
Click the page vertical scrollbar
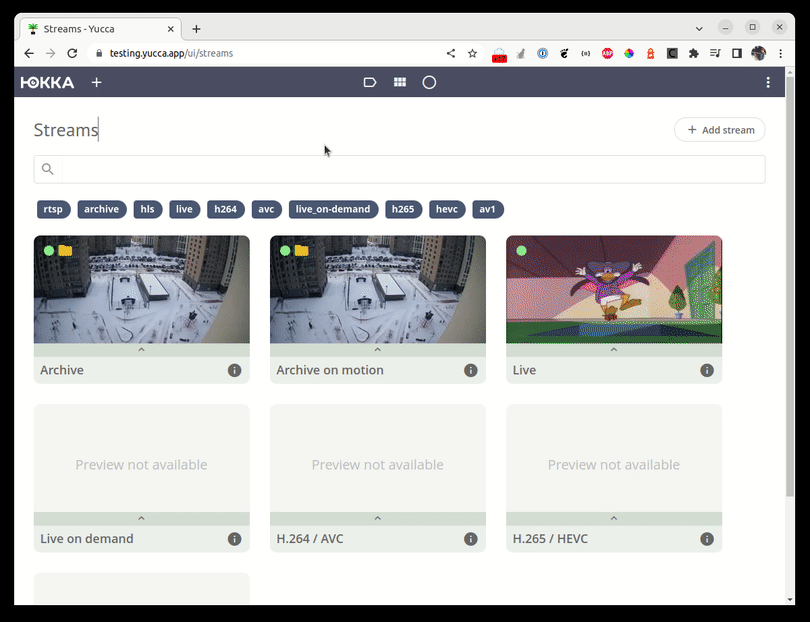coord(790,287)
